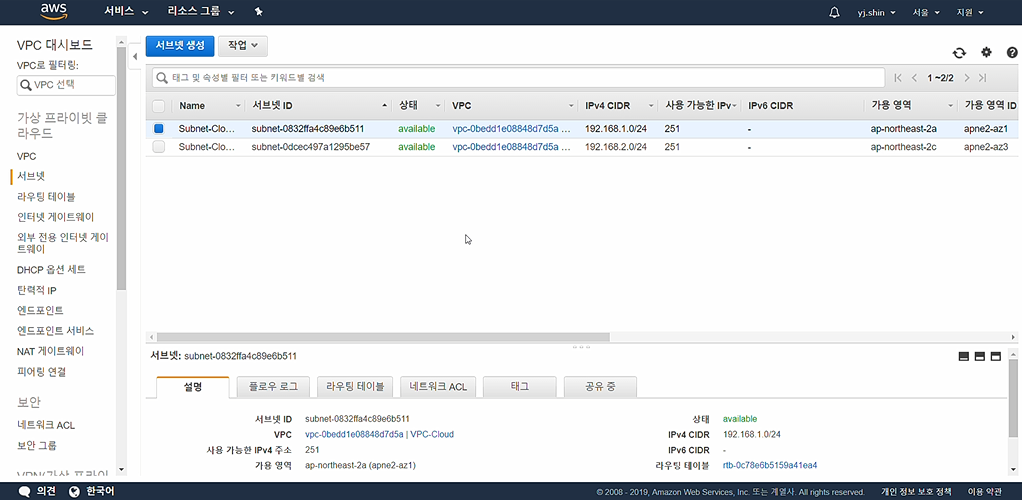Screen dimensions: 1022x501
Task: Go to last page of results
Action: point(982,78)
